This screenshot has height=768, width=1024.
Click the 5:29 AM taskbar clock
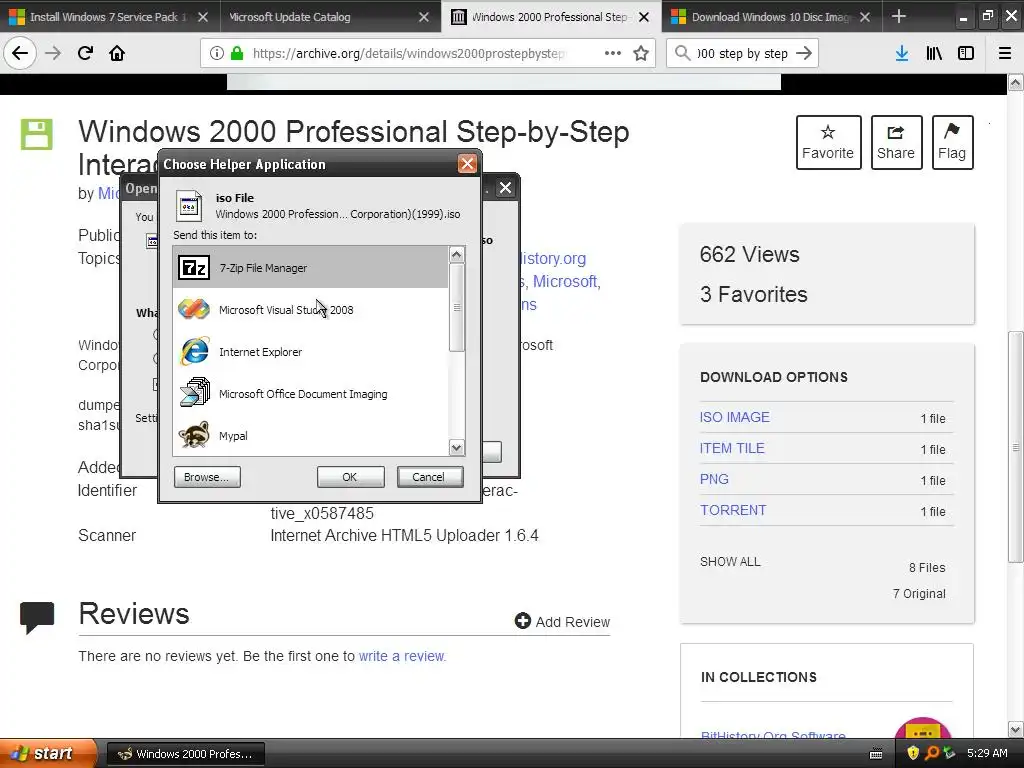(987, 753)
